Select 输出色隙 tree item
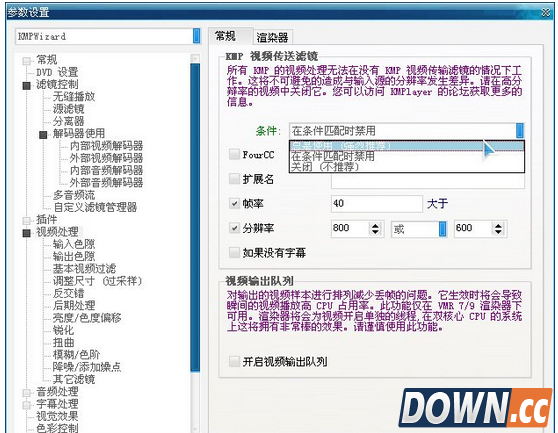The image size is (558, 433). 74,256
